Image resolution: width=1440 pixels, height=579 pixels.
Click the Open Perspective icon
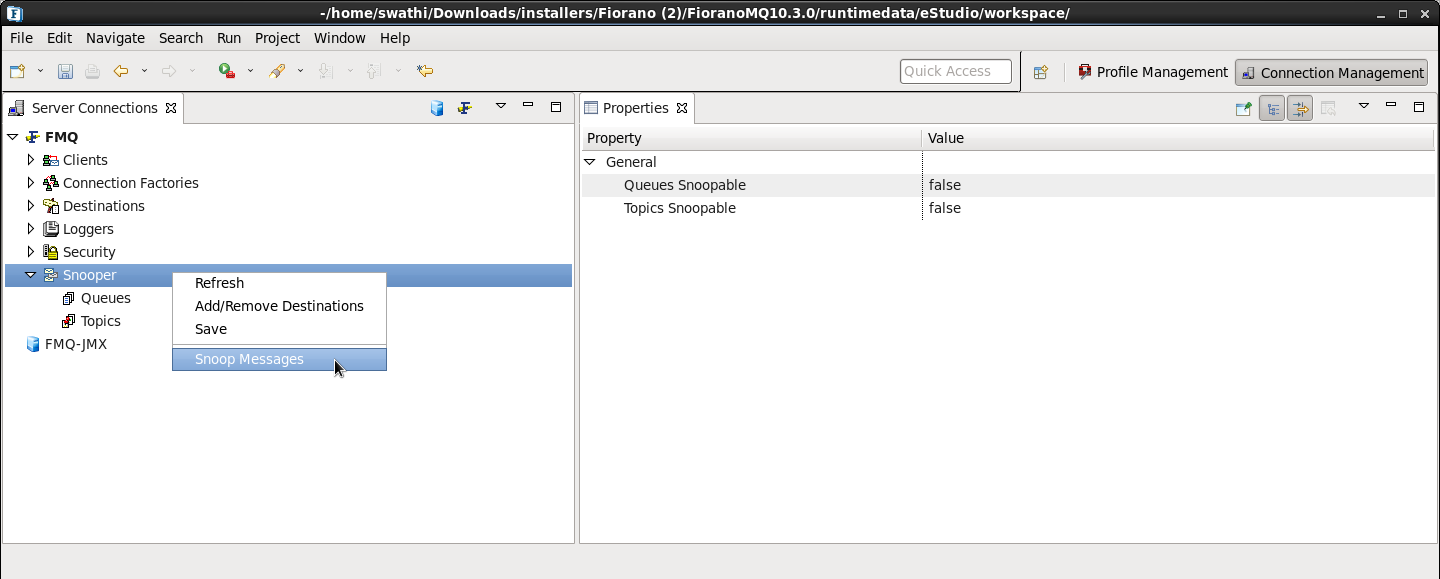tap(1041, 72)
